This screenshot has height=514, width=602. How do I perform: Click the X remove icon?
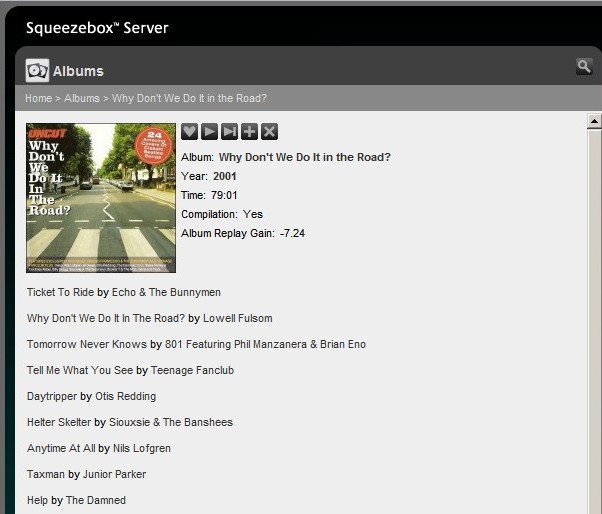(269, 131)
